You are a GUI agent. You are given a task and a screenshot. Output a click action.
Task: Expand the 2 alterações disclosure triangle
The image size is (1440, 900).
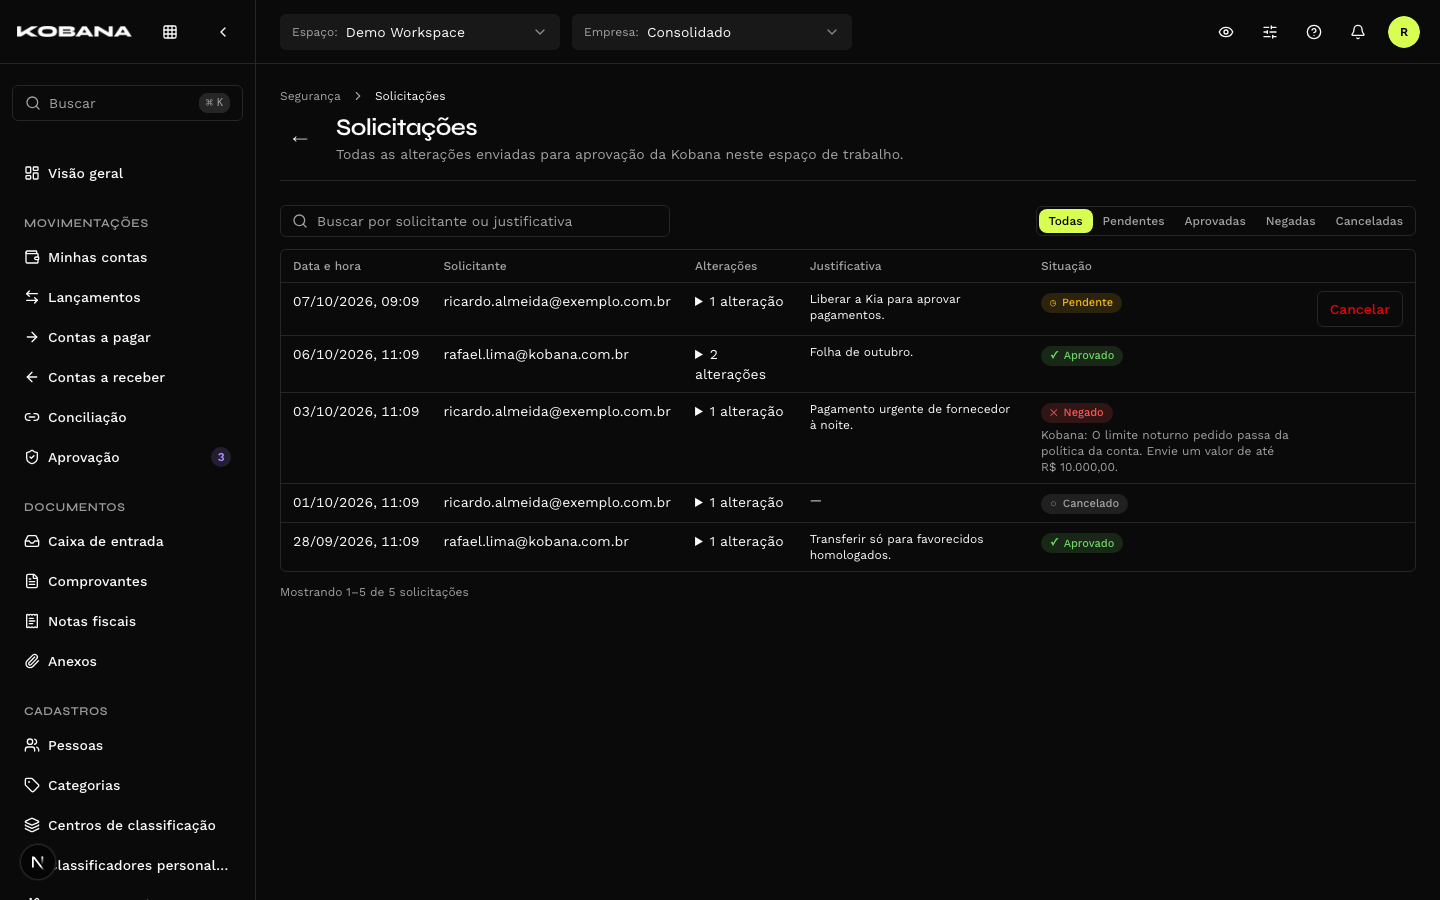tap(699, 355)
